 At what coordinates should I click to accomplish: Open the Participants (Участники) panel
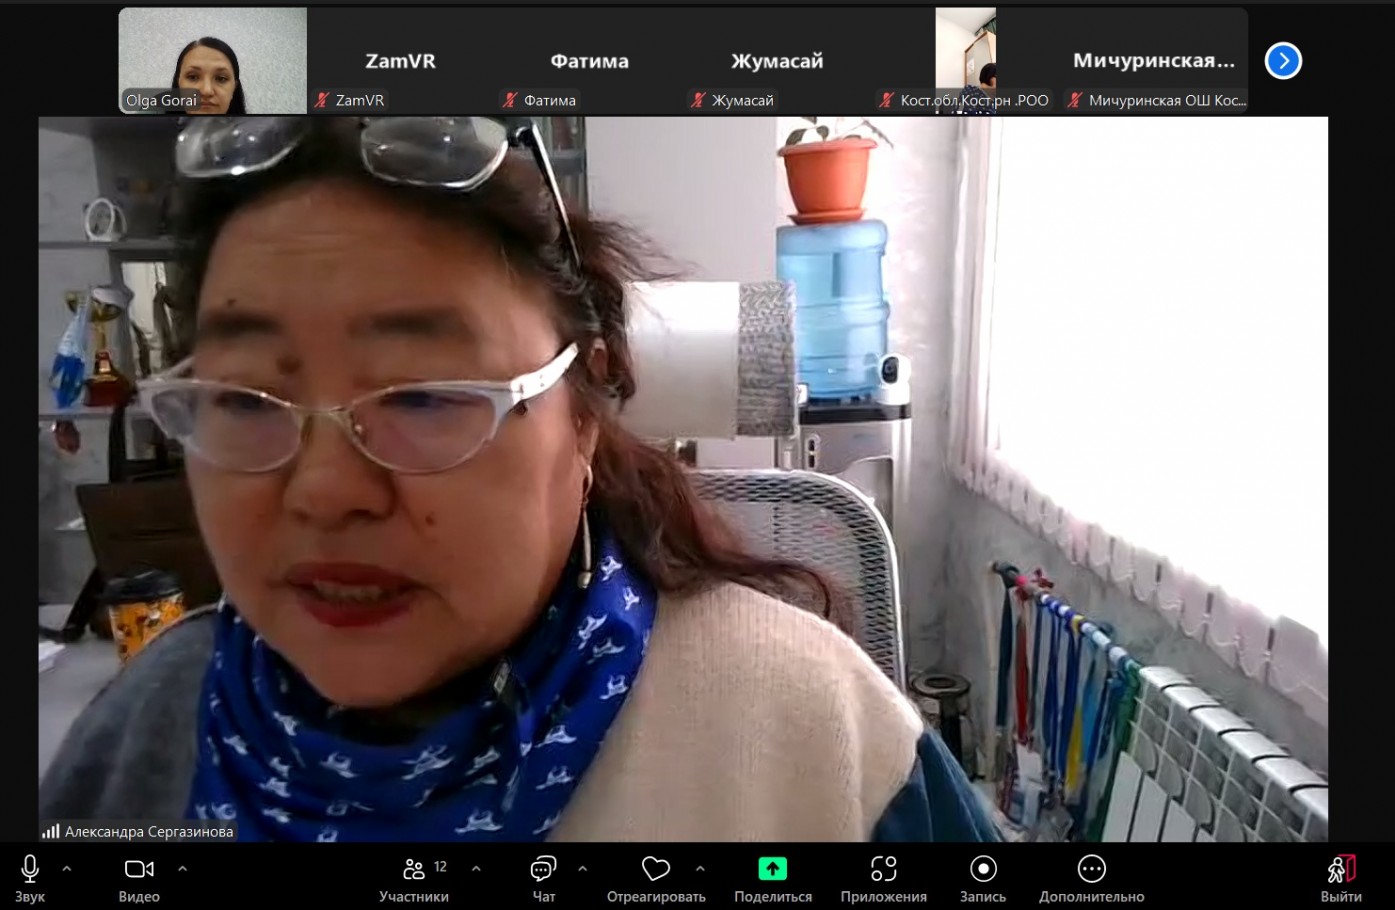click(414, 870)
